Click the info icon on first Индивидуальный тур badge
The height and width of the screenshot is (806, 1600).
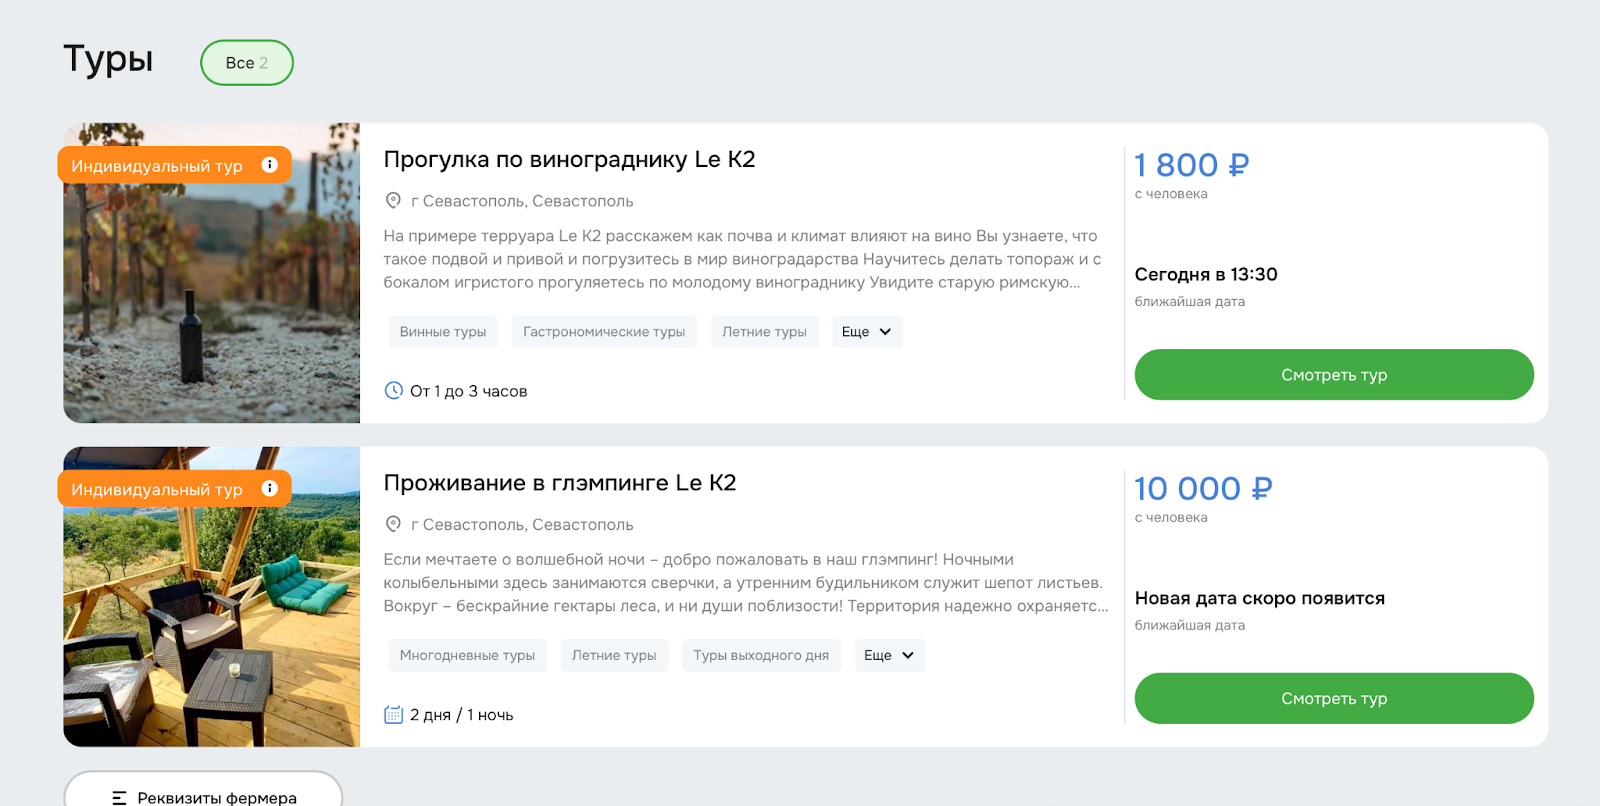pos(270,165)
